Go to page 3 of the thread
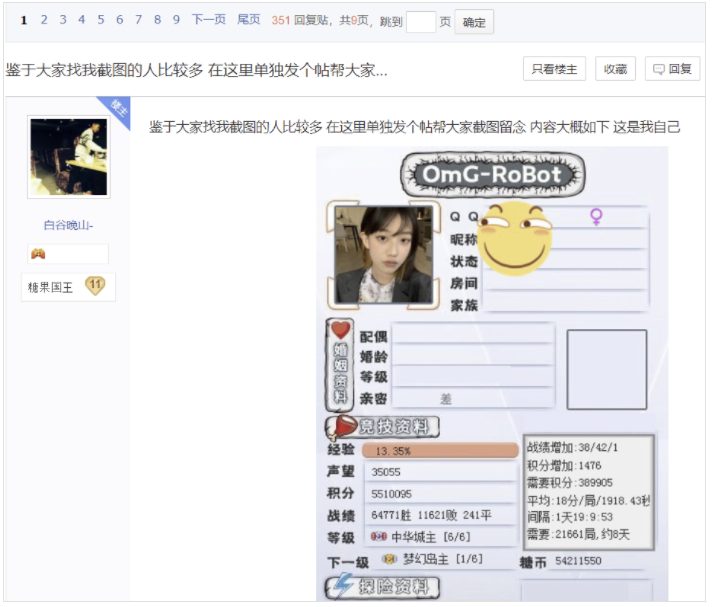This screenshot has height=607, width=713. (63, 20)
